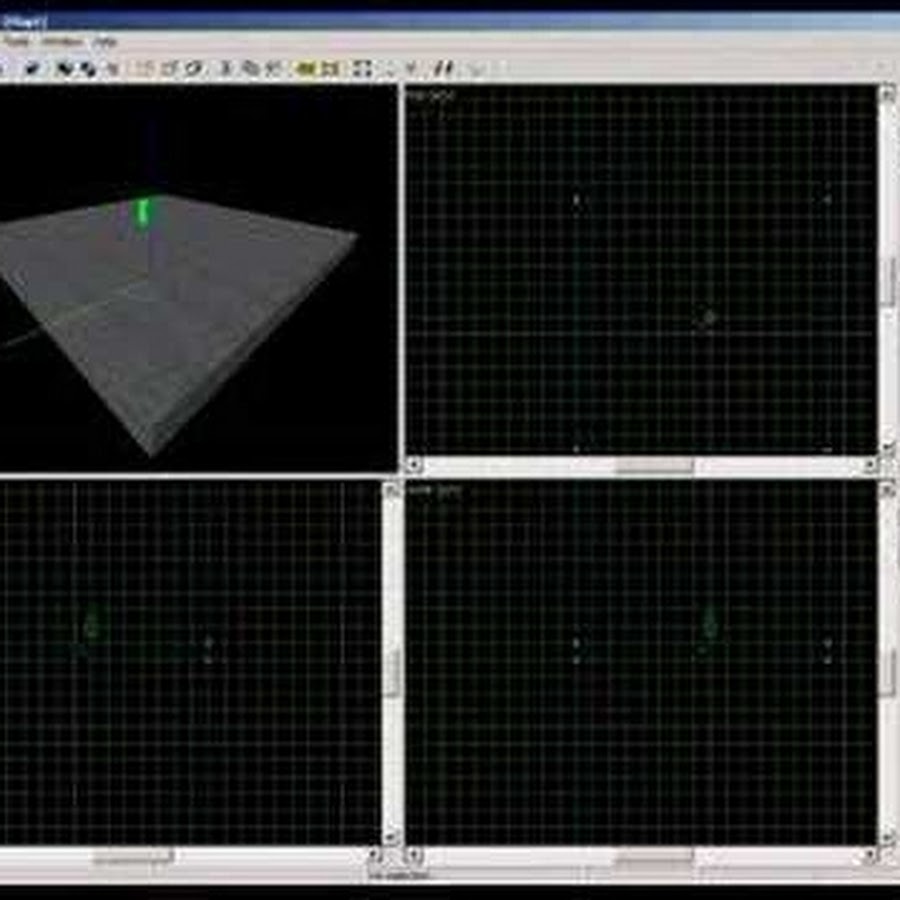Click the bottom-right view's scroll-right arrow
900x900 pixels.
869,856
